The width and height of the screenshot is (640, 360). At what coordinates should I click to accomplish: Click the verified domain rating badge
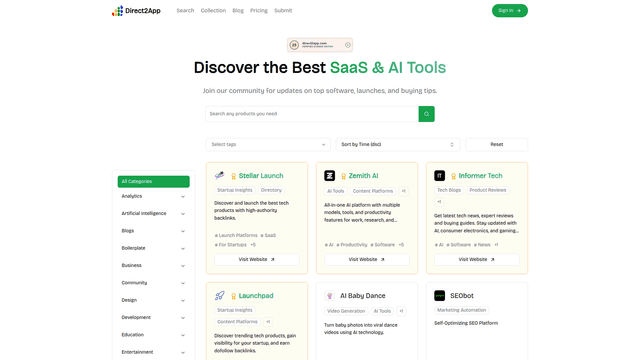click(x=320, y=45)
